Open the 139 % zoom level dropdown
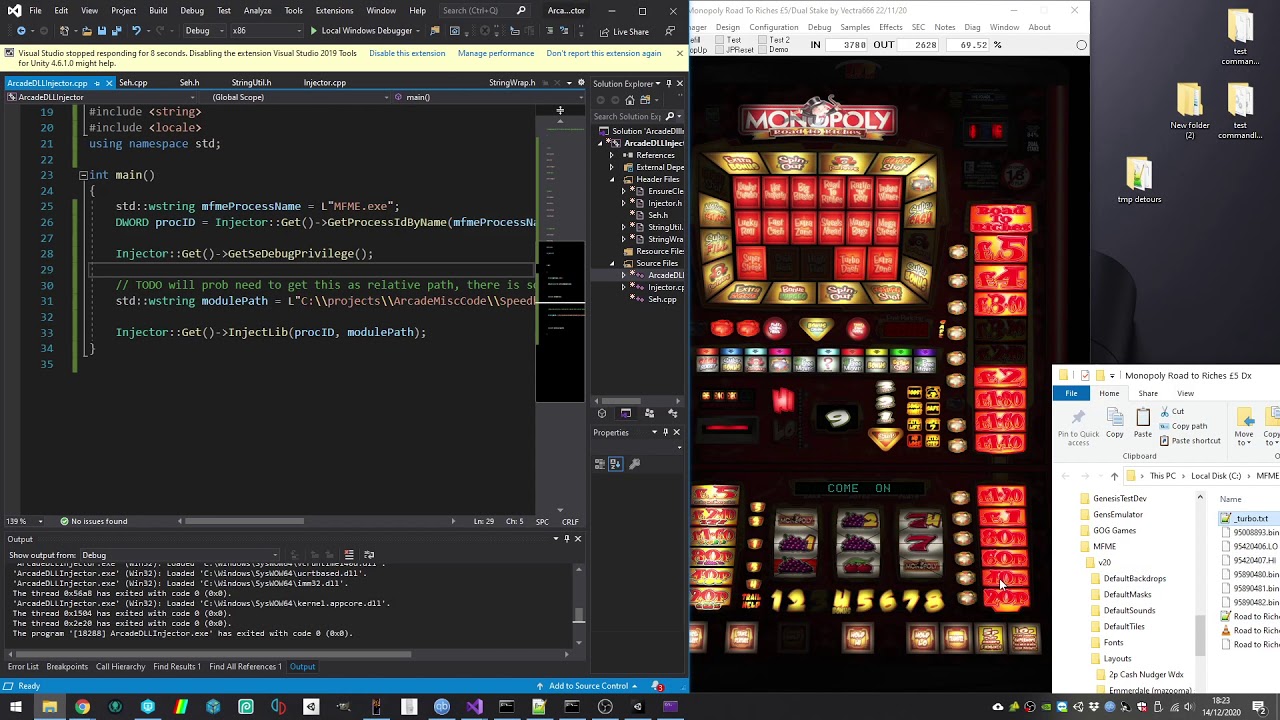 coord(25,521)
